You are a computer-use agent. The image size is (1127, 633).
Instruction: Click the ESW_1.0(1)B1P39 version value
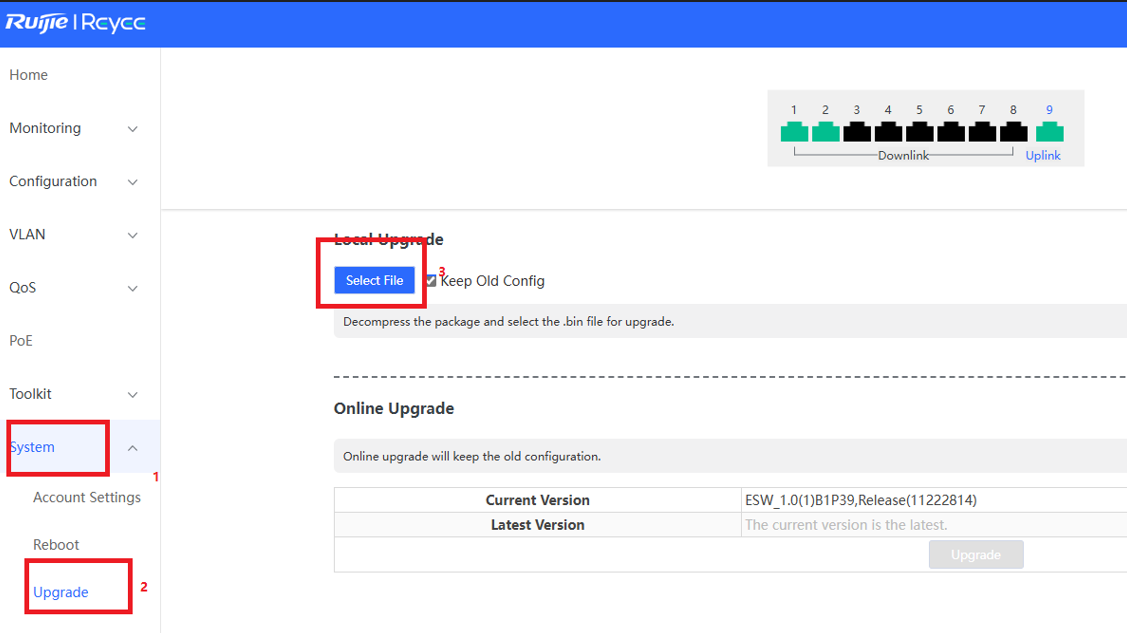tap(861, 500)
